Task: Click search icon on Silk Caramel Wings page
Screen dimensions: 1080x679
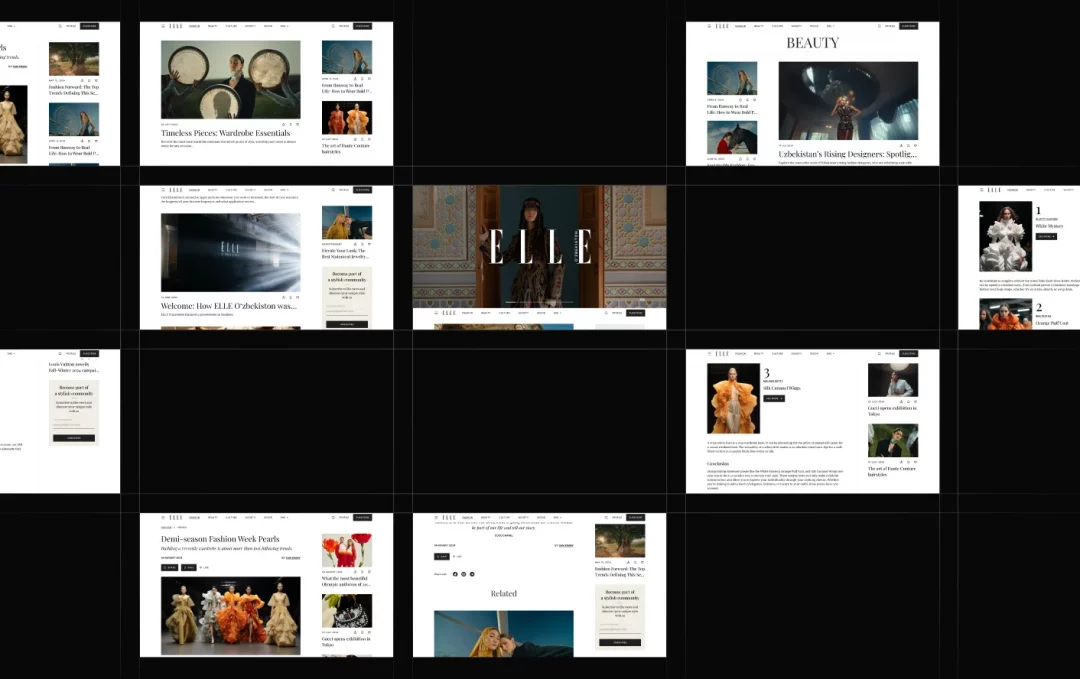Action: [x=879, y=354]
